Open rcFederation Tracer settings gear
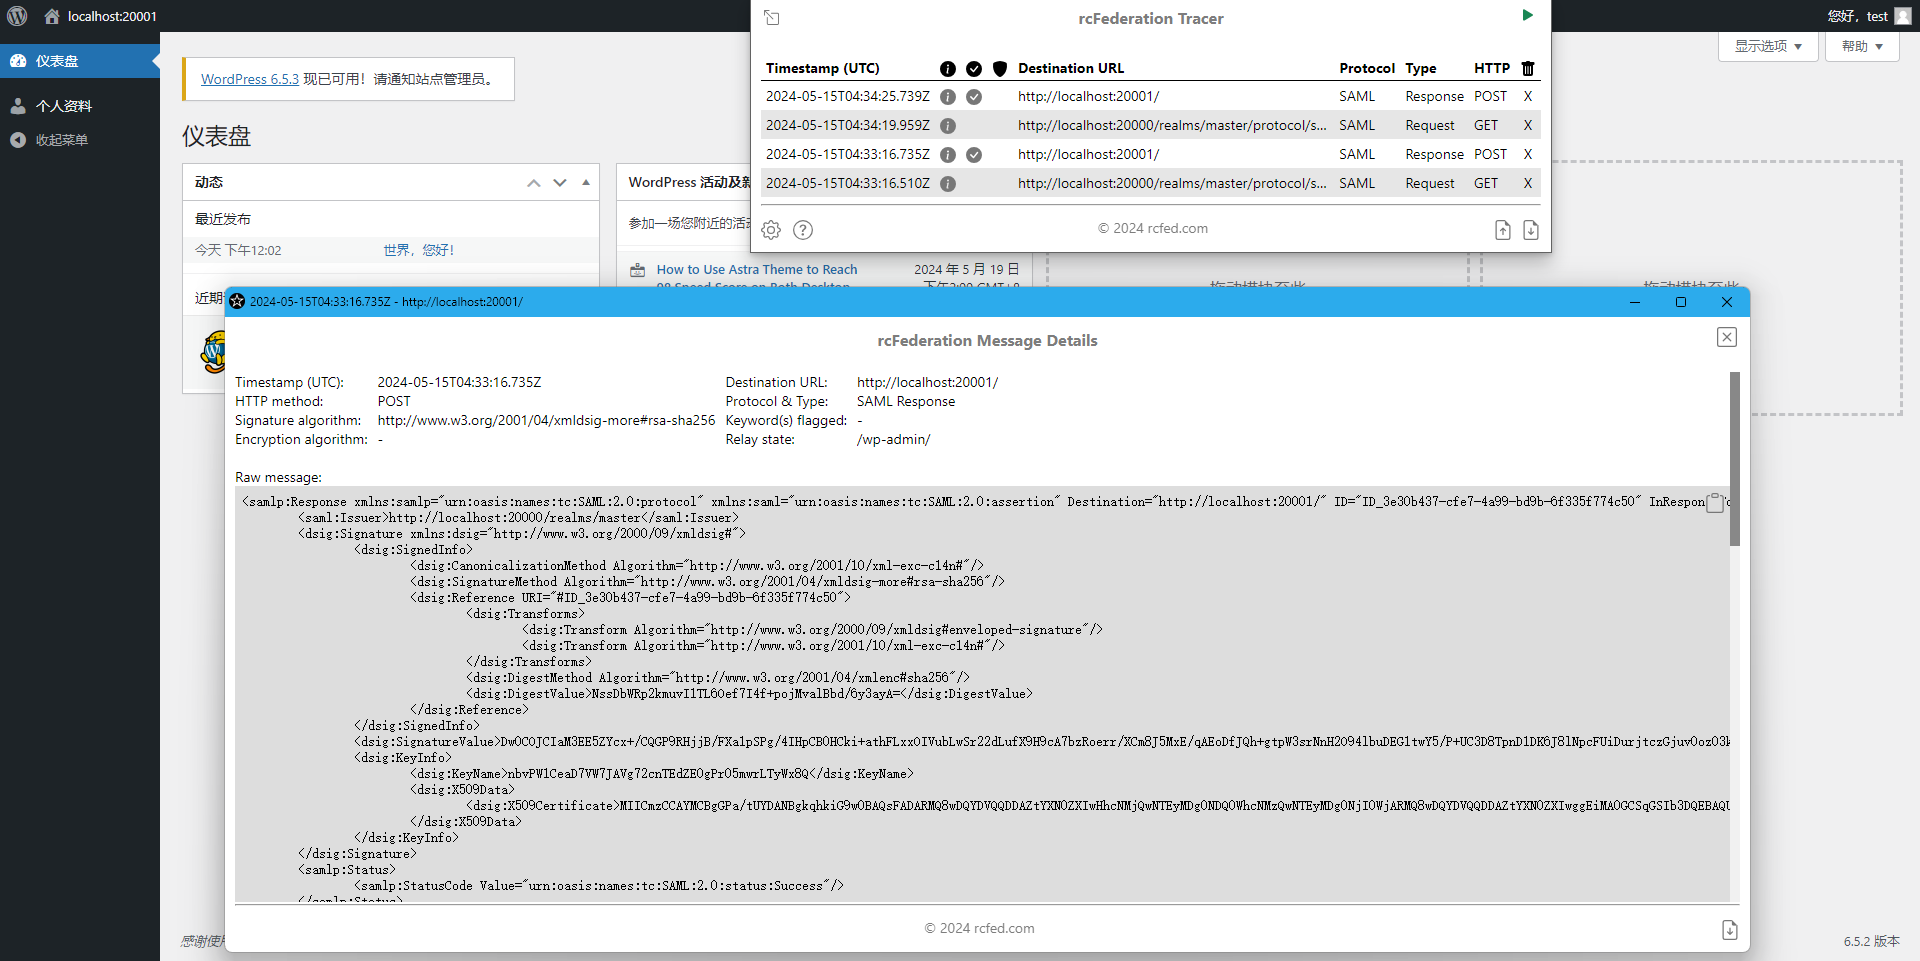1920x961 pixels. 771,230
